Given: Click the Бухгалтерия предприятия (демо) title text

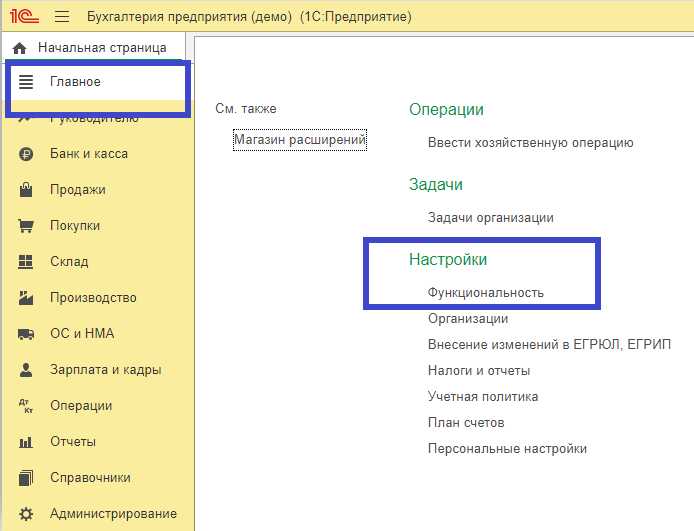Looking at the screenshot, I should (189, 17).
